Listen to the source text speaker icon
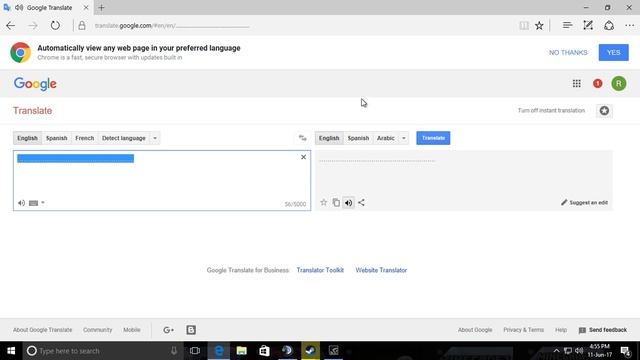Viewport: 640px width, 360px height. tap(21, 203)
